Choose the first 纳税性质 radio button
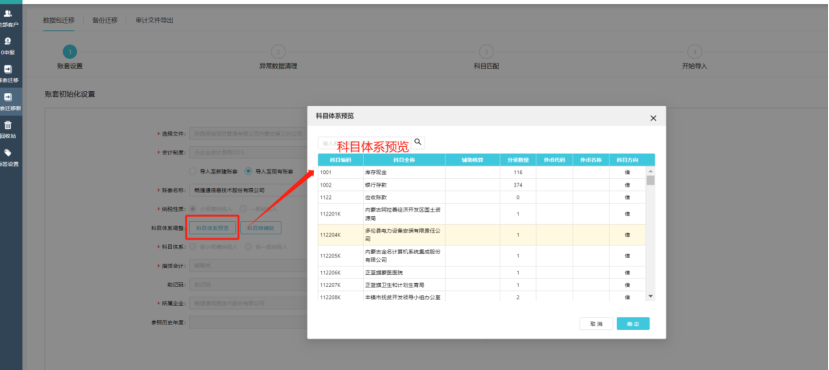Viewport: 829px width, 370px height. (193, 209)
